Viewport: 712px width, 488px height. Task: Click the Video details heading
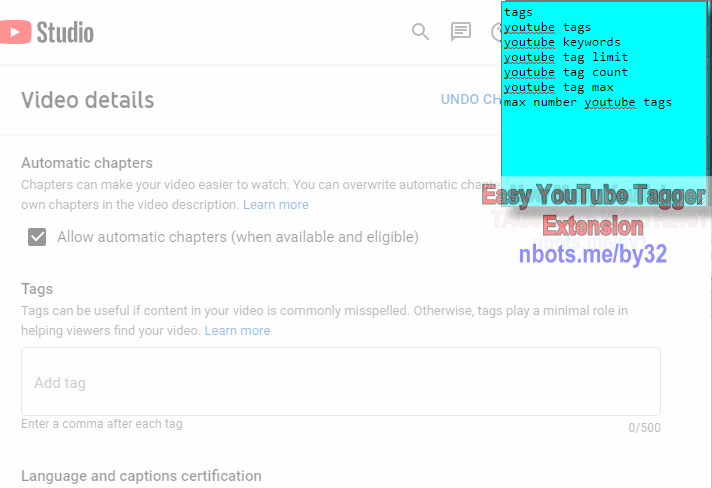[88, 100]
